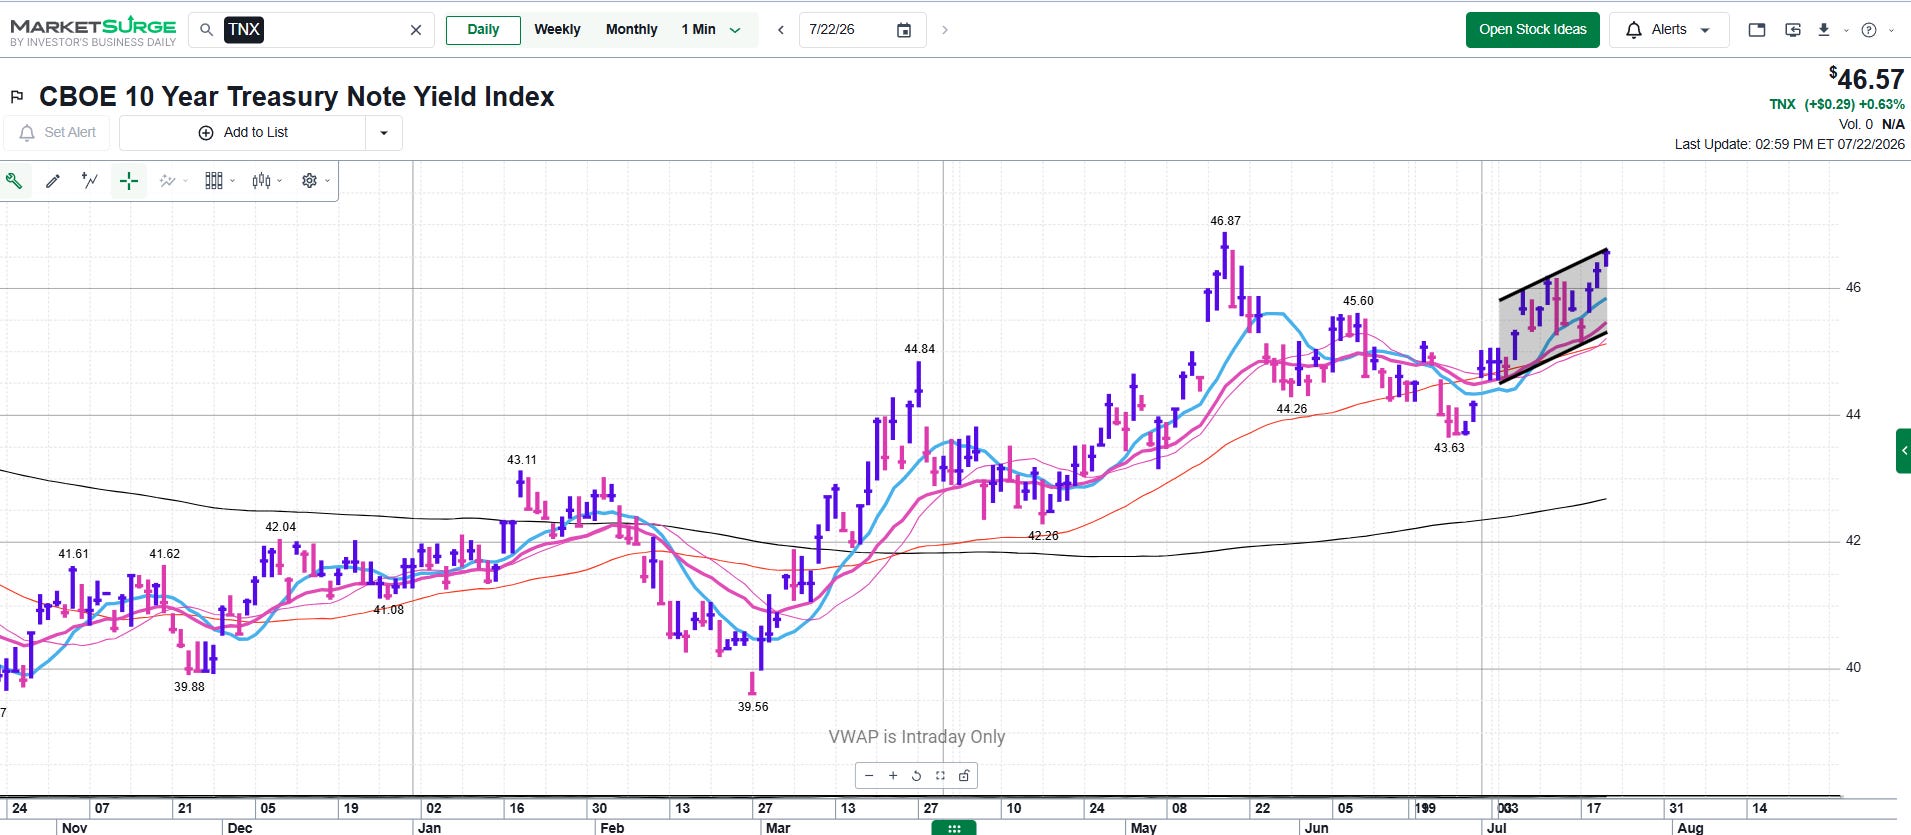This screenshot has height=835, width=1911.
Task: Select the Daily timeframe tab
Action: pos(483,30)
